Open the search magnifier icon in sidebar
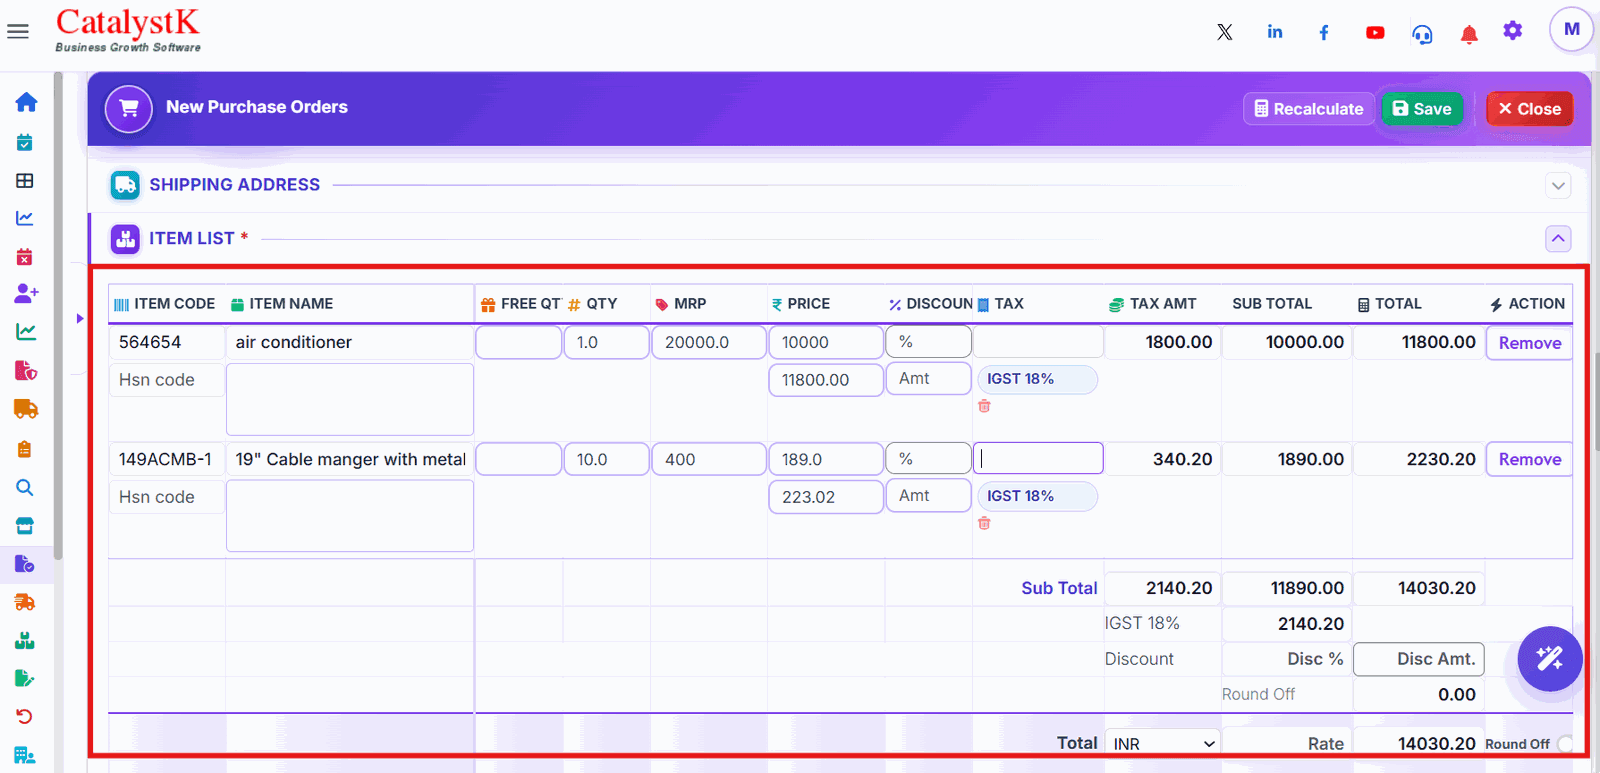 tap(25, 487)
